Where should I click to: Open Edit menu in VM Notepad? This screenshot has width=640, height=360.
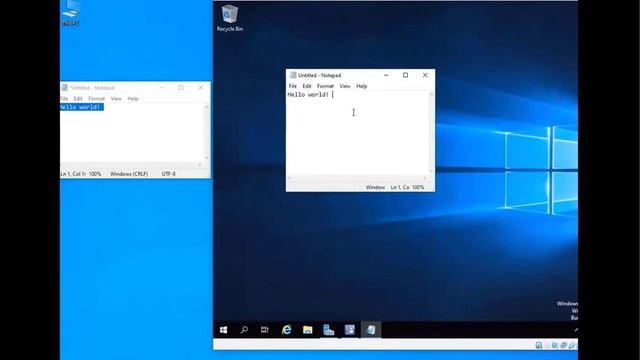[307, 86]
